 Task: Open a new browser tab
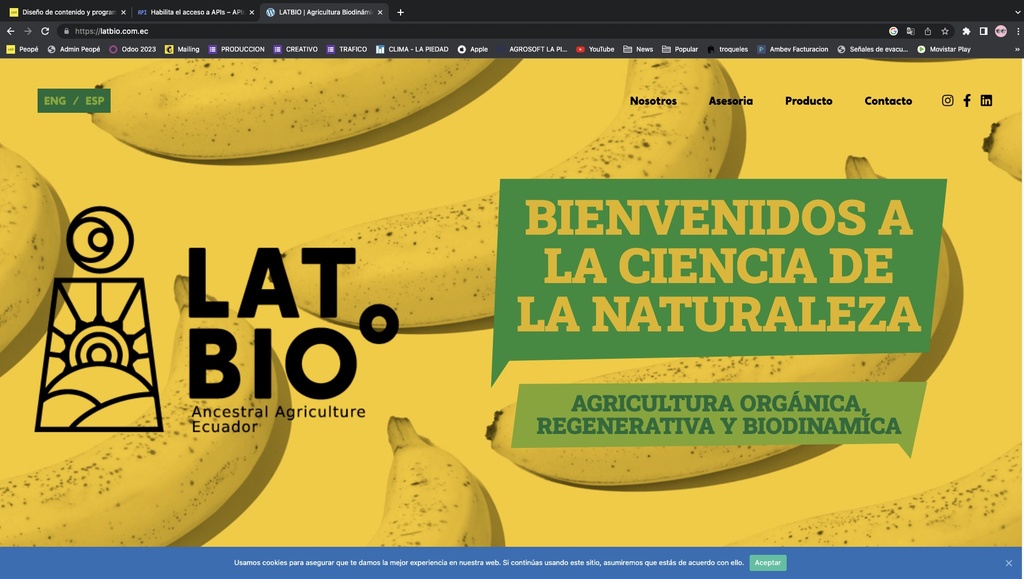(400, 12)
